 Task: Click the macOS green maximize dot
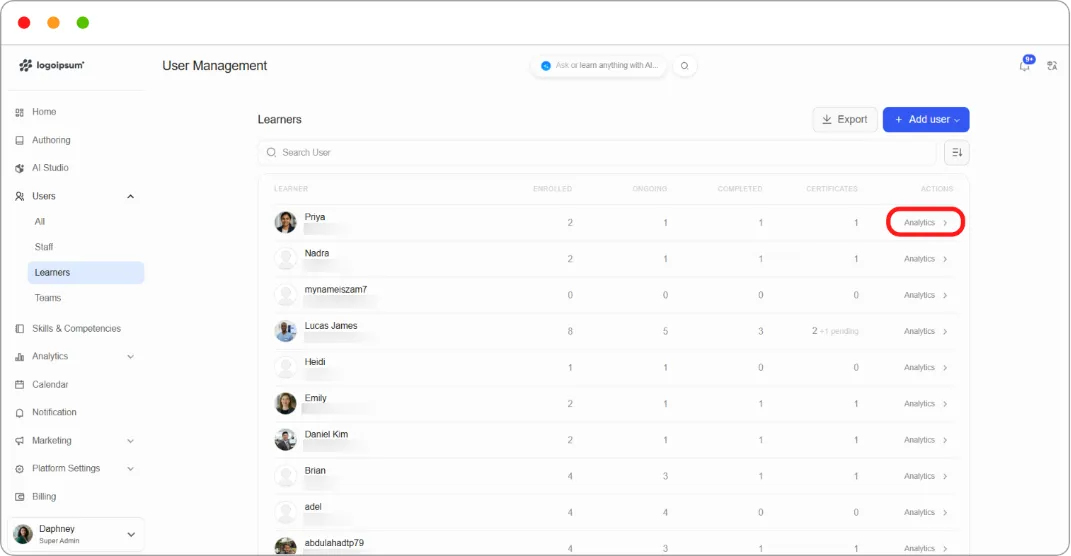[x=83, y=23]
